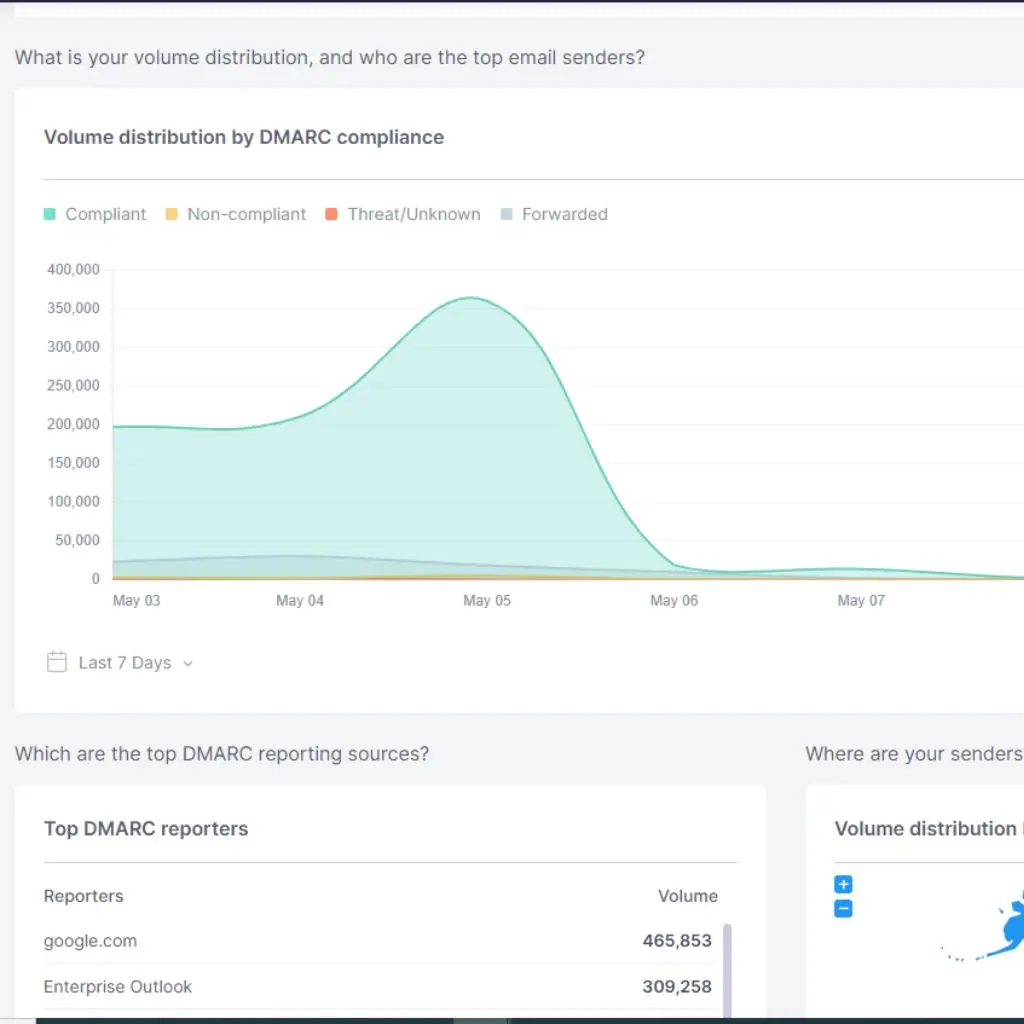Click the May 03 axis label
1024x1024 pixels.
point(136,600)
